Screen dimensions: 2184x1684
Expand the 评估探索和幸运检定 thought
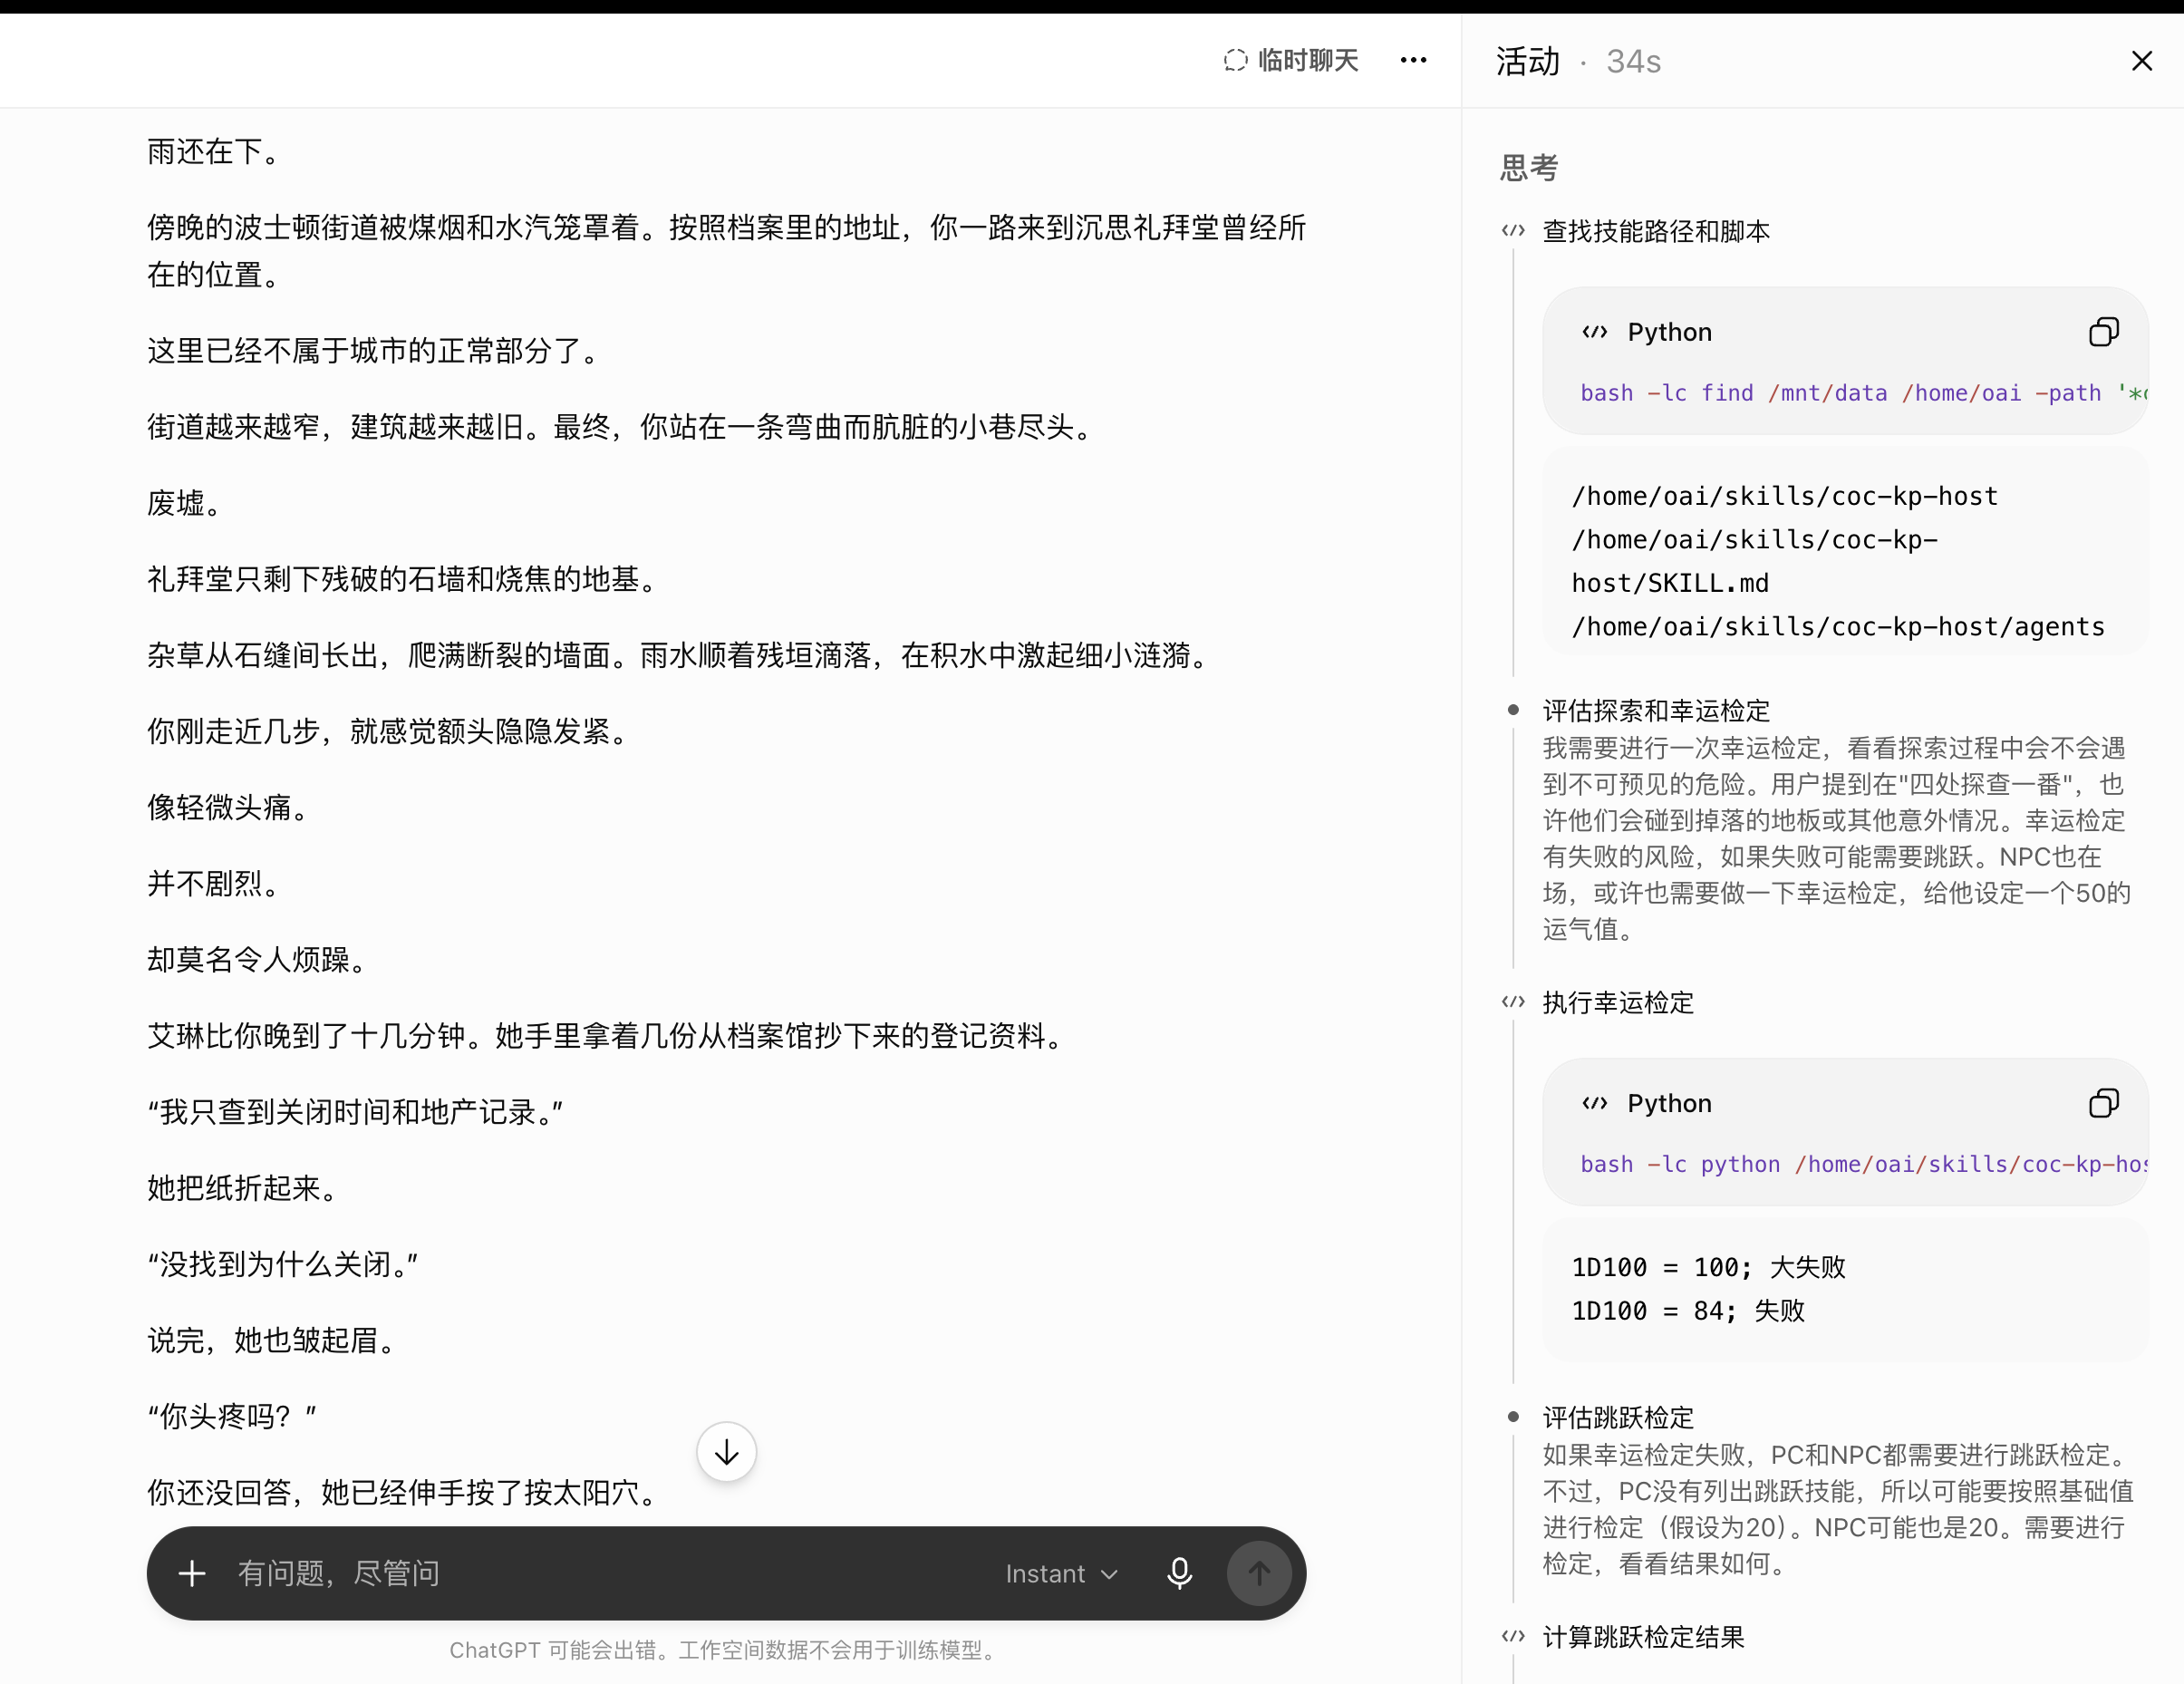1656,710
